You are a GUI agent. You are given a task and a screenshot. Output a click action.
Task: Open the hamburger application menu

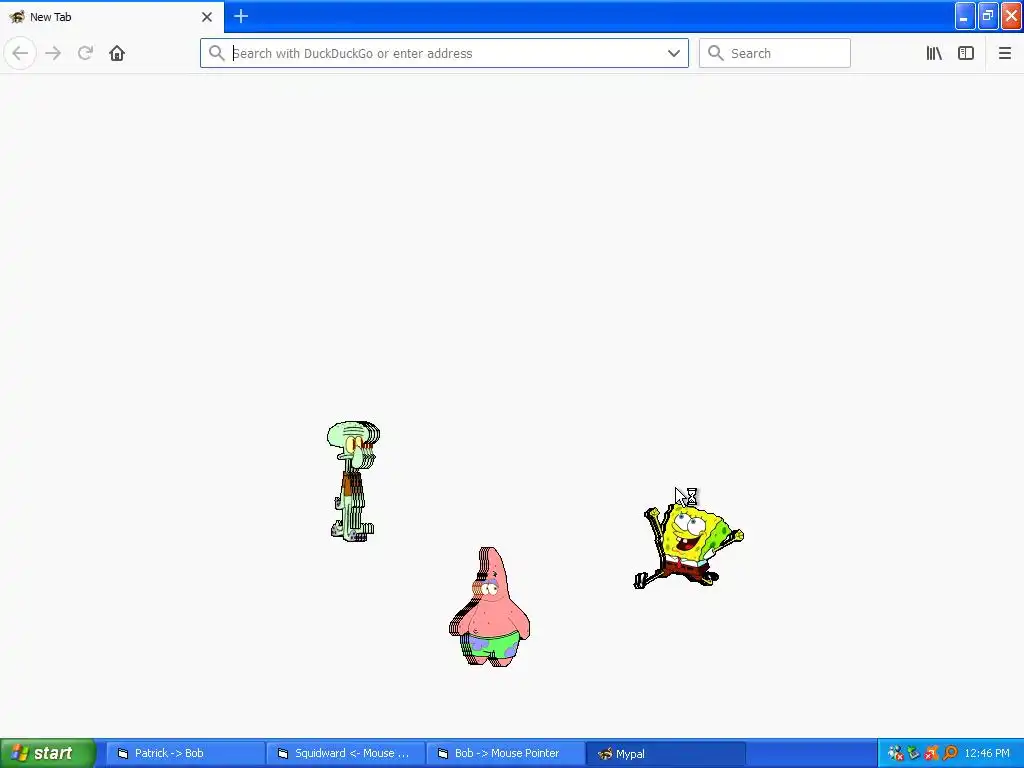pos(1004,53)
